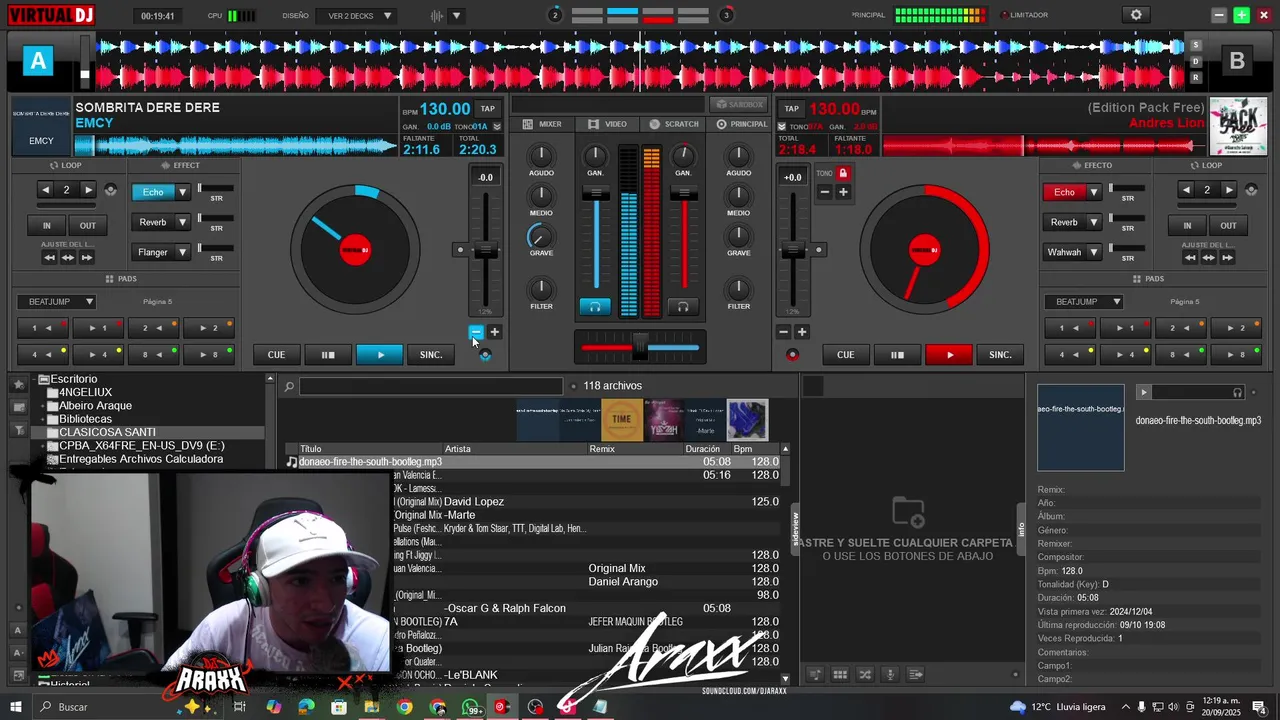Click deck A loop adjust rewind icon
The height and width of the screenshot is (720, 1280).
[49, 258]
